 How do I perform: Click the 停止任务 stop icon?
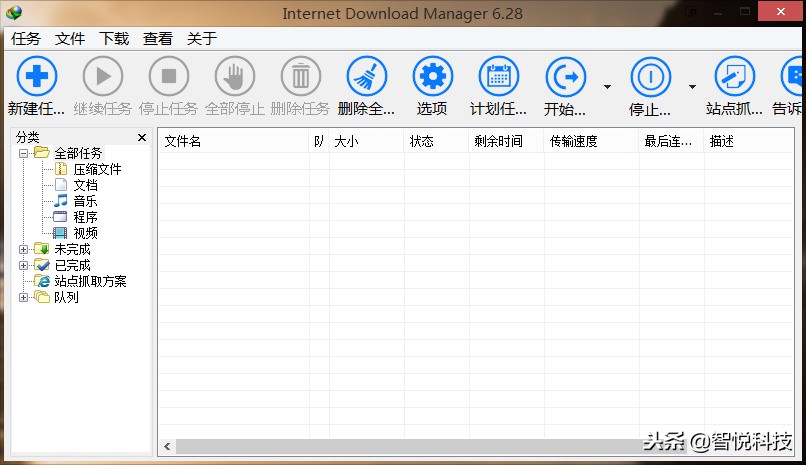169,76
